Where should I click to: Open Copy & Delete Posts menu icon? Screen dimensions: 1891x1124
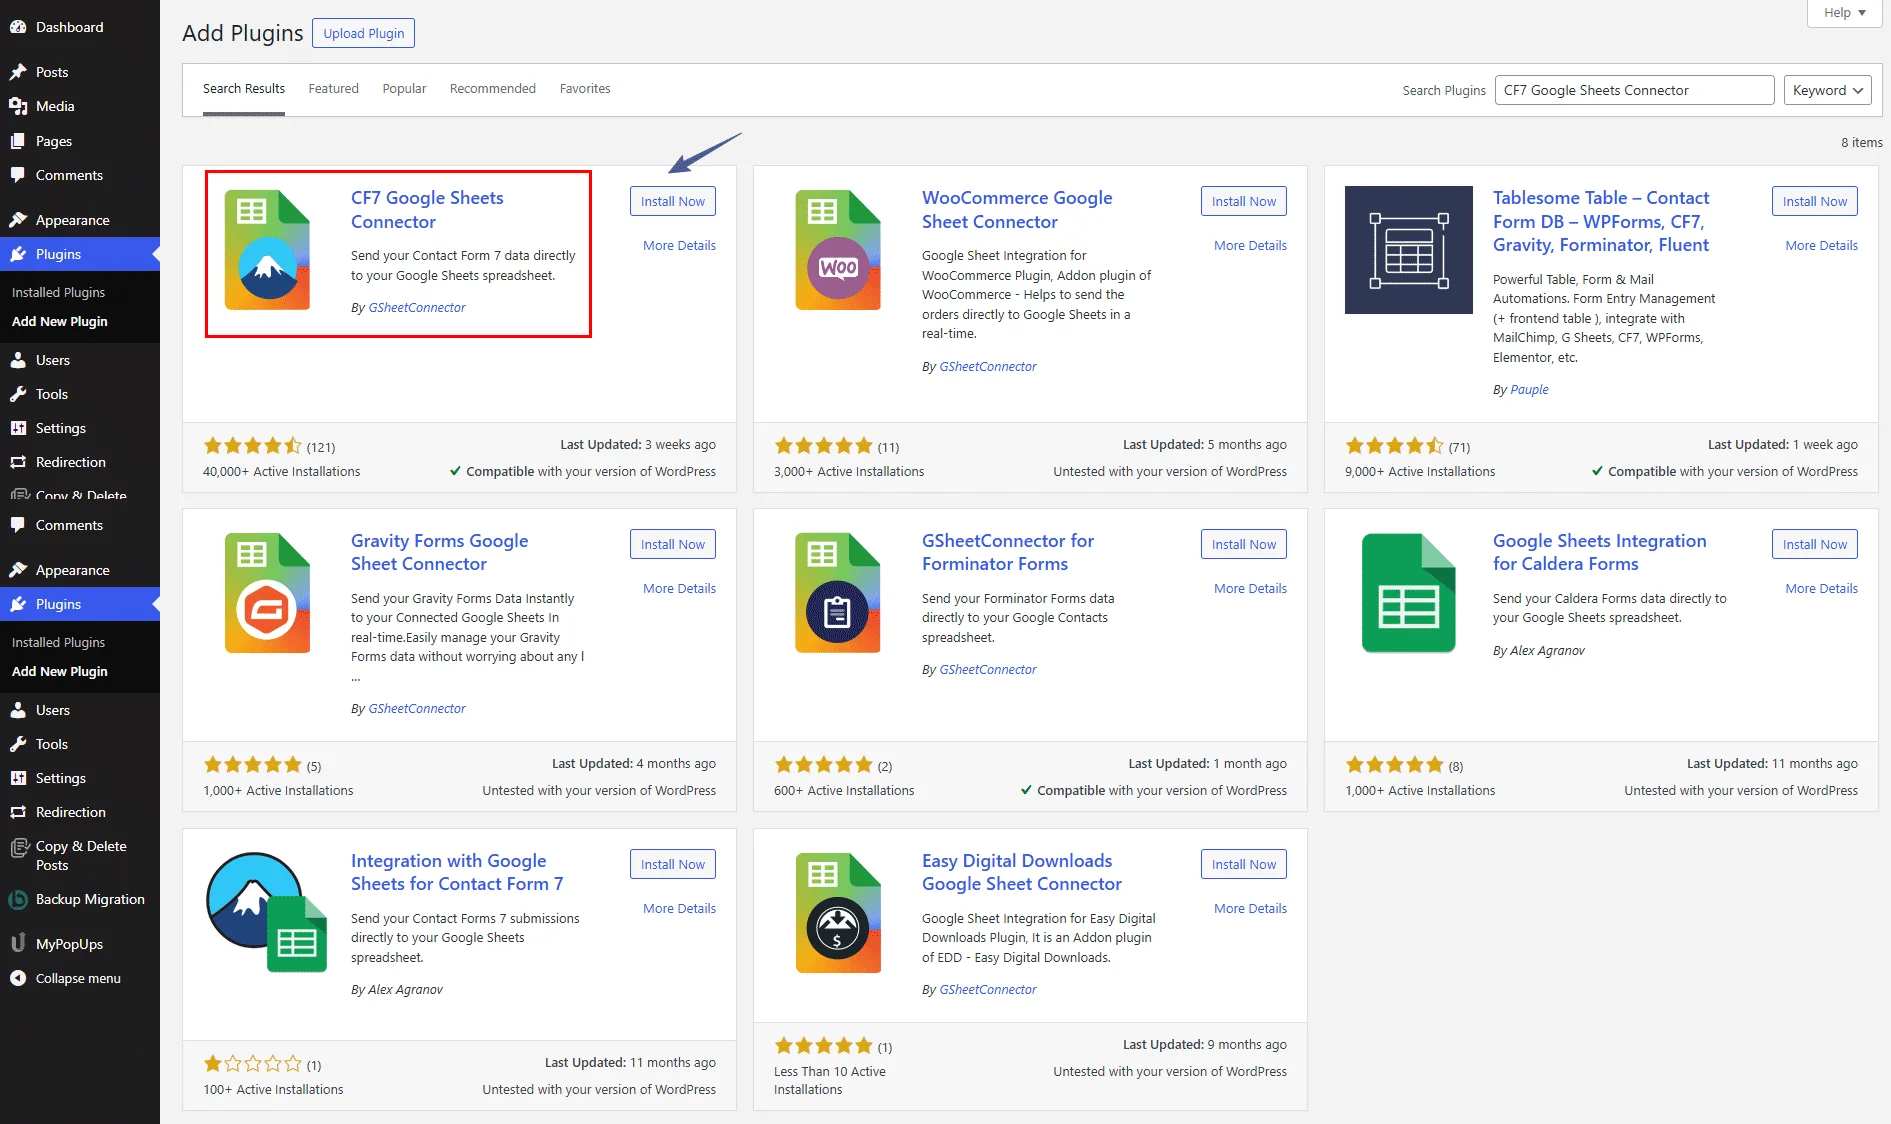click(18, 848)
